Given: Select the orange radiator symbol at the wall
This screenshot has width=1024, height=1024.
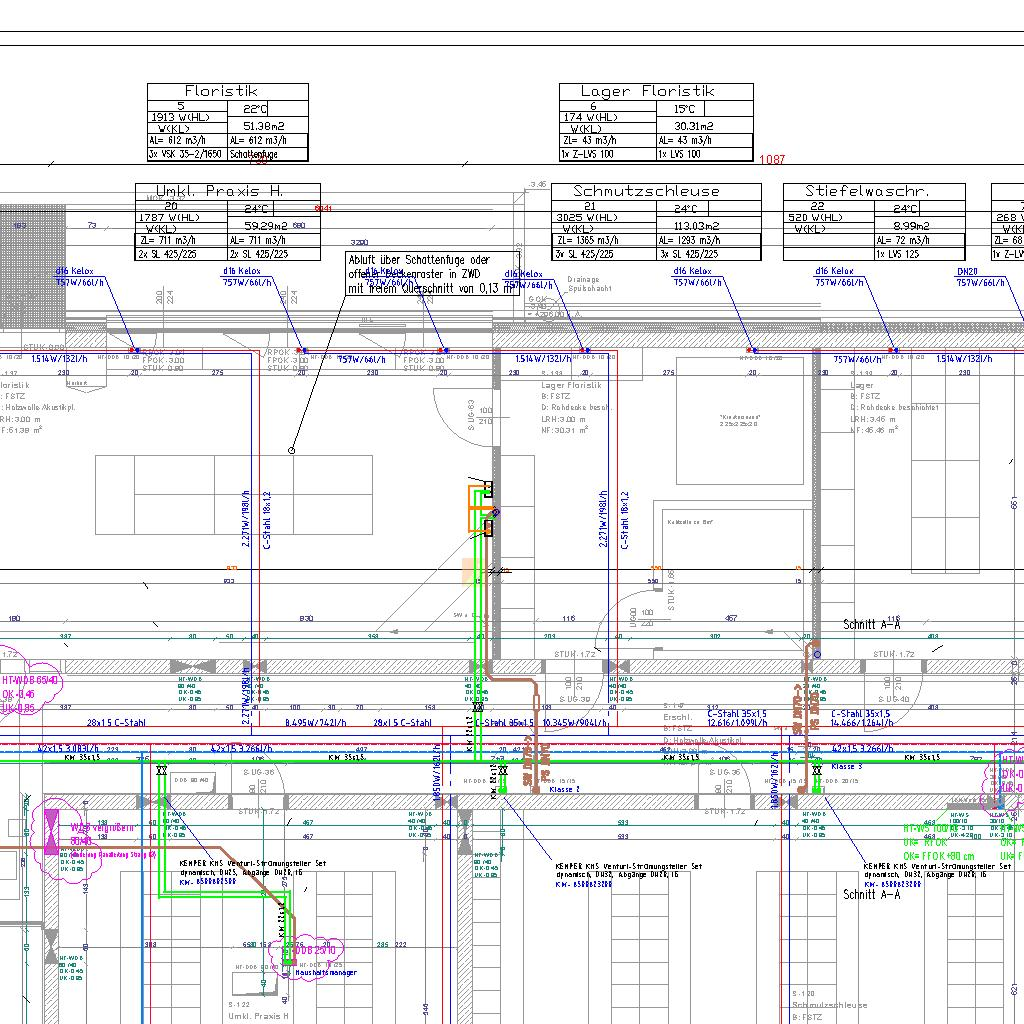Looking at the screenshot, I should point(478,509).
